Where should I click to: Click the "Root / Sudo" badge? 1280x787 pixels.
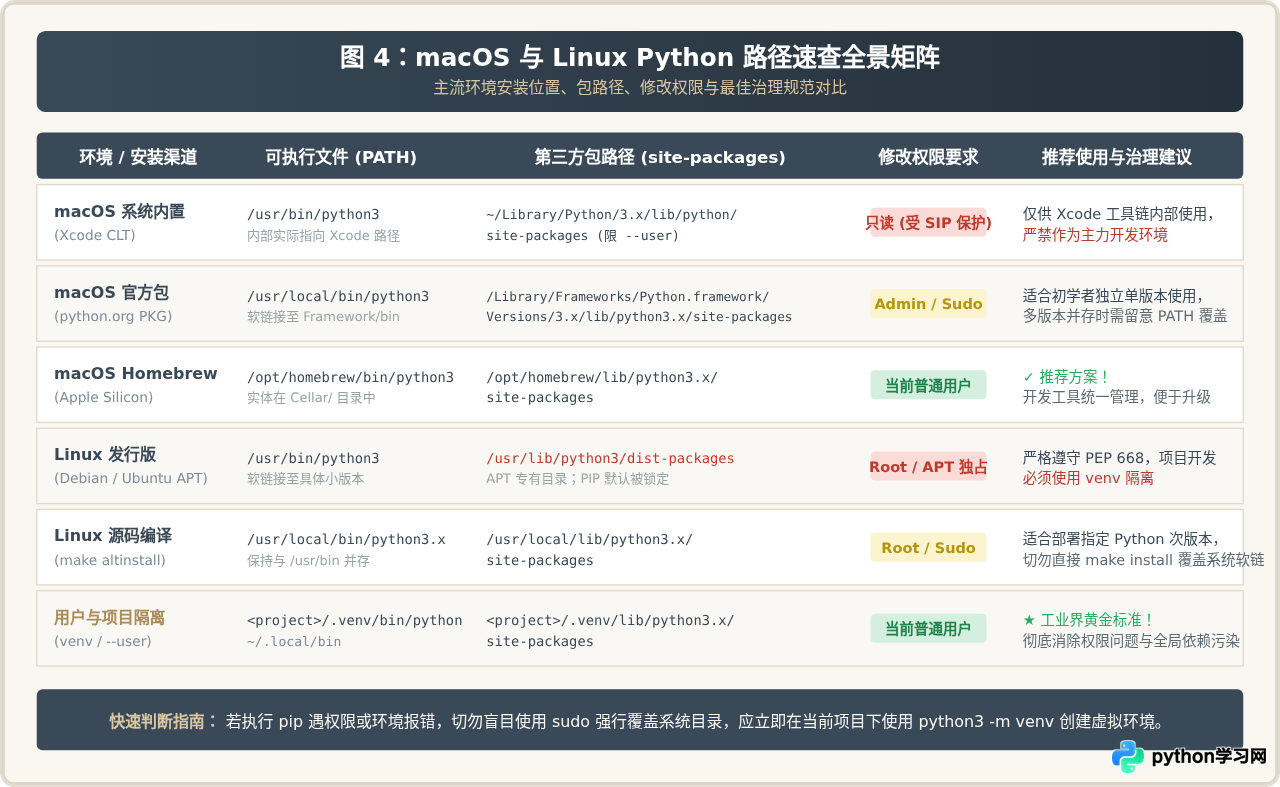coord(928,548)
